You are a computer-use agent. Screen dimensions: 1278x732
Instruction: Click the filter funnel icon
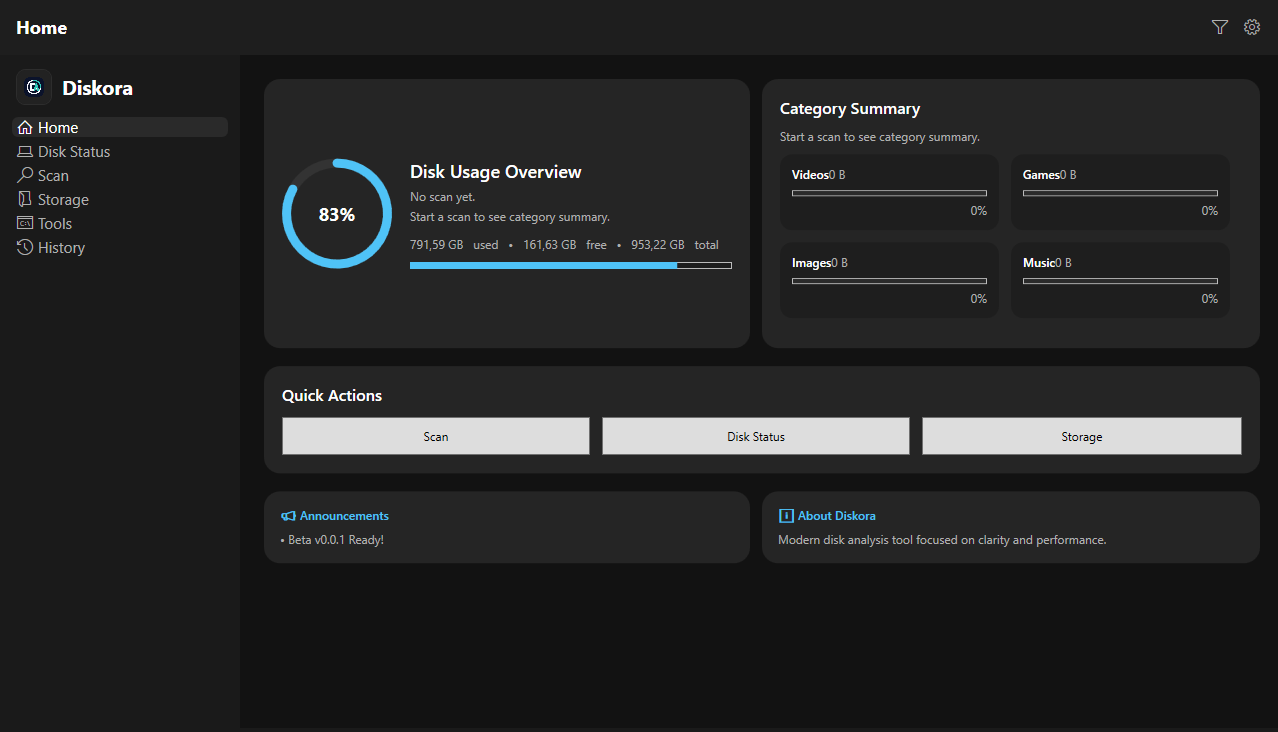point(1219,27)
